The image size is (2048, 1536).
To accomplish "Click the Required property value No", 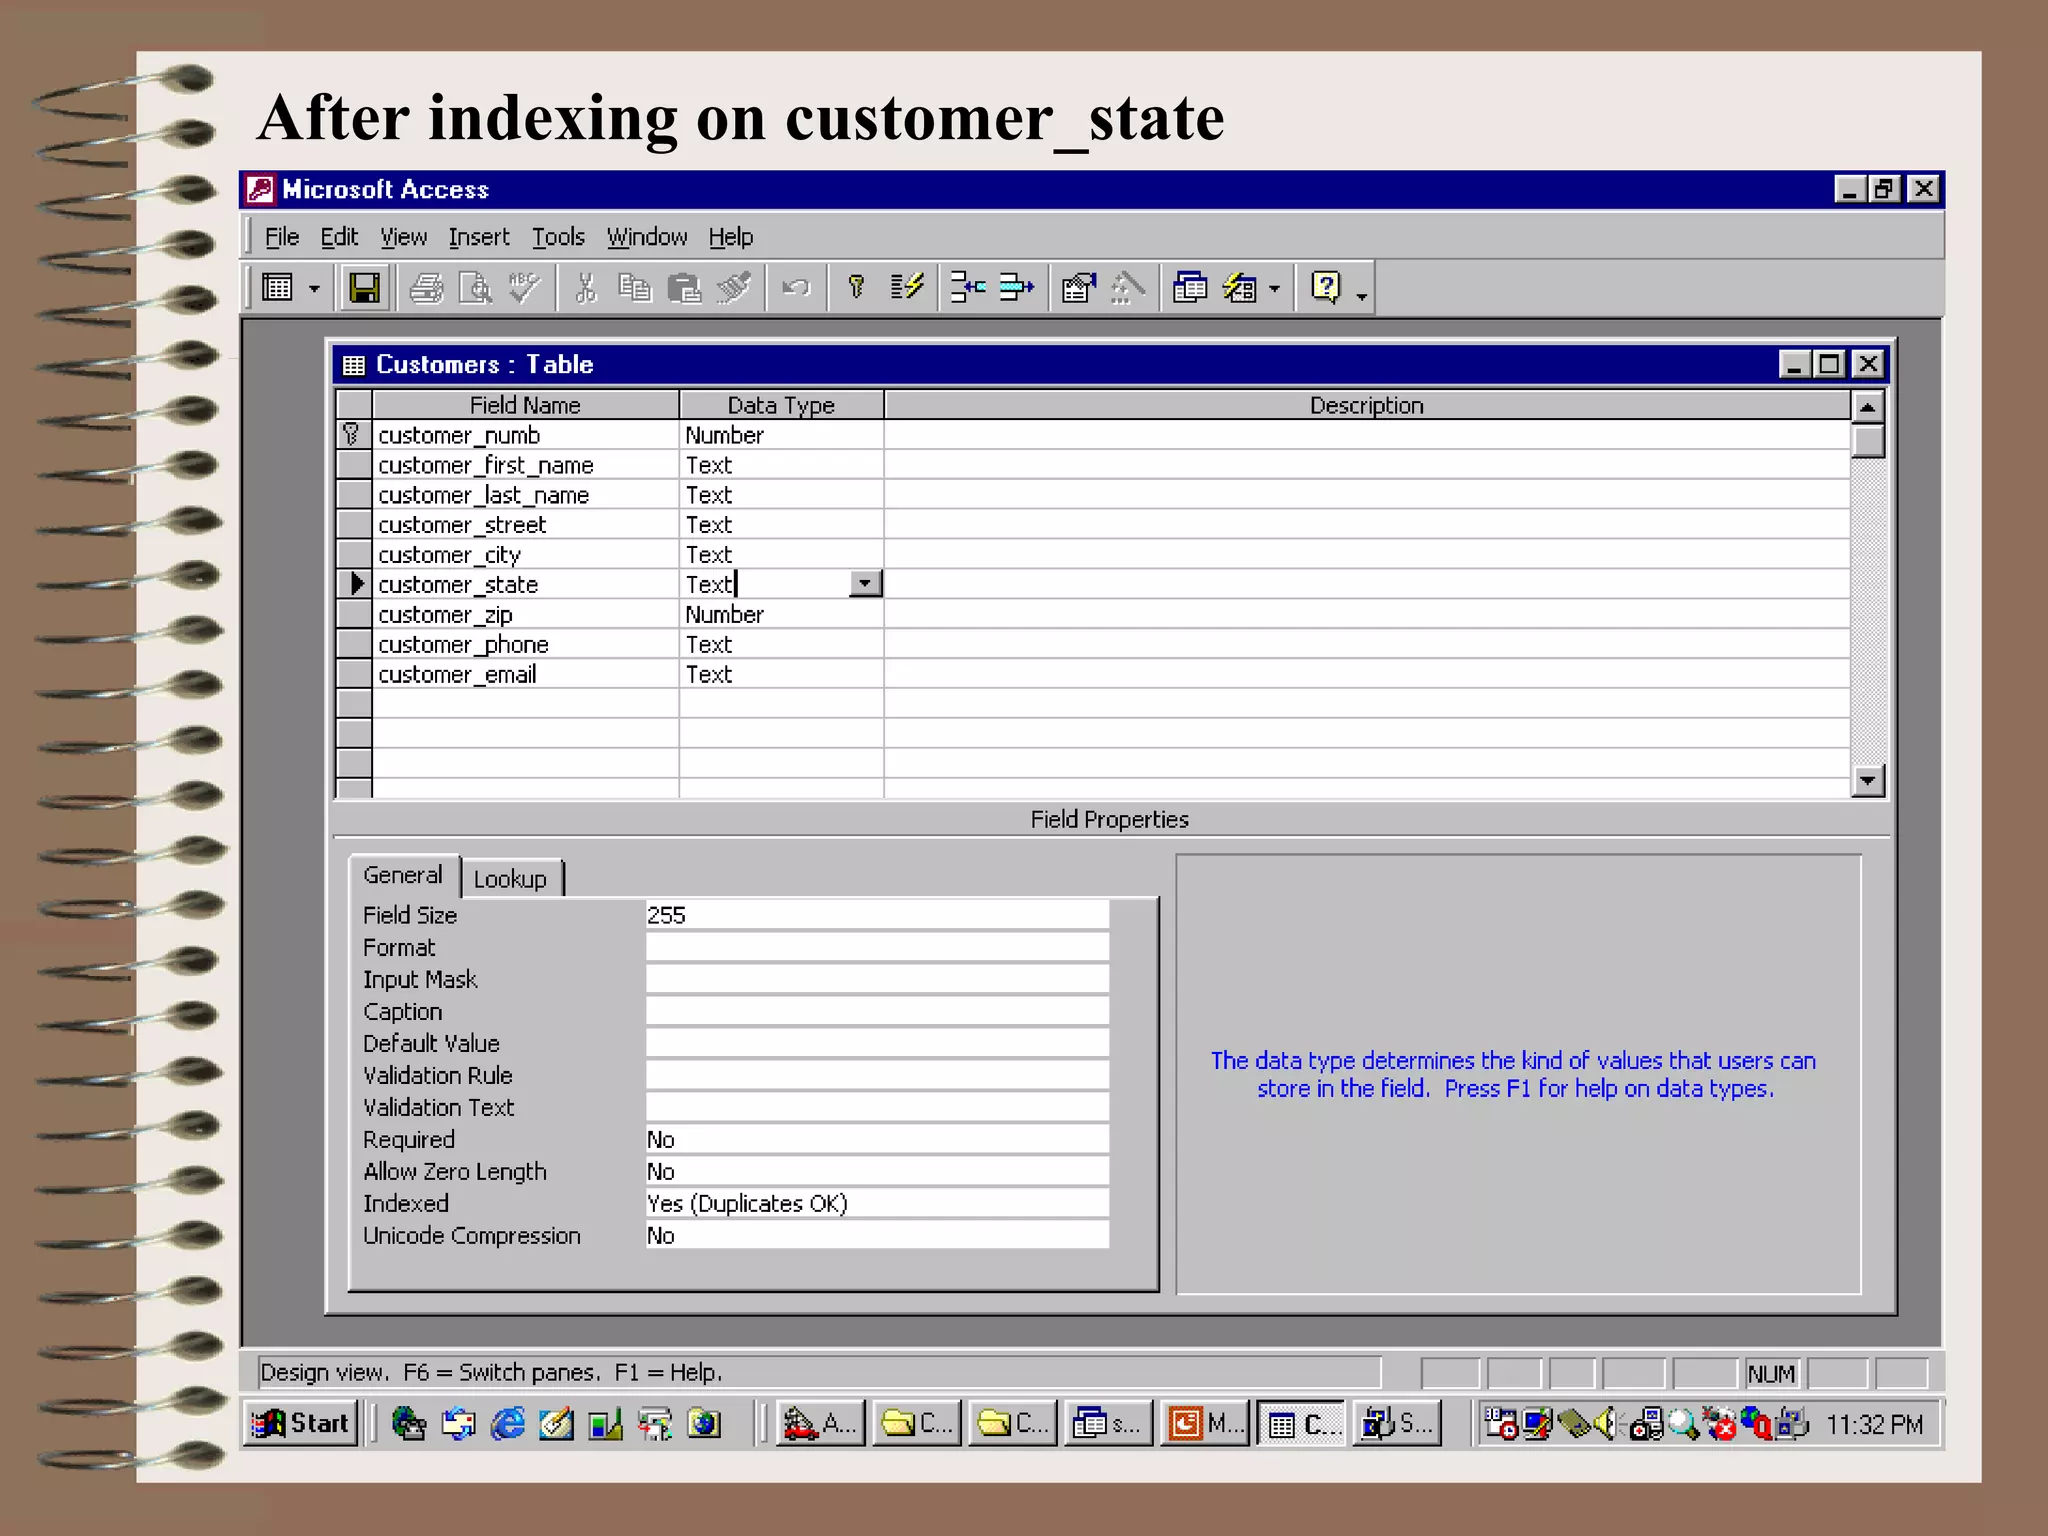I will (877, 1139).
